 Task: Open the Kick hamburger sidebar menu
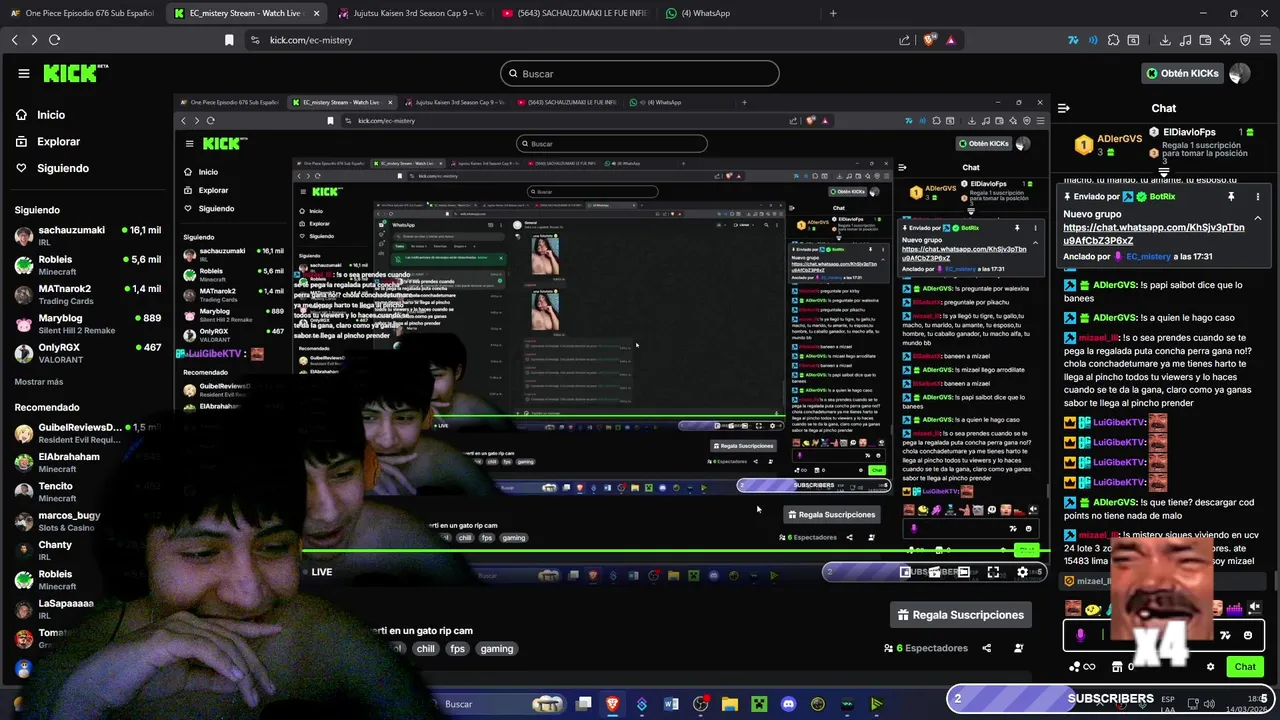(x=23, y=73)
